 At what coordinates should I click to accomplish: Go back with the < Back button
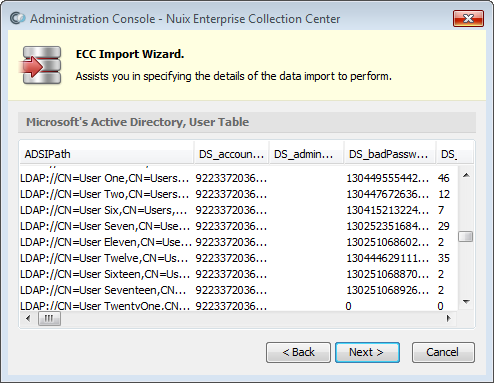coord(298,352)
